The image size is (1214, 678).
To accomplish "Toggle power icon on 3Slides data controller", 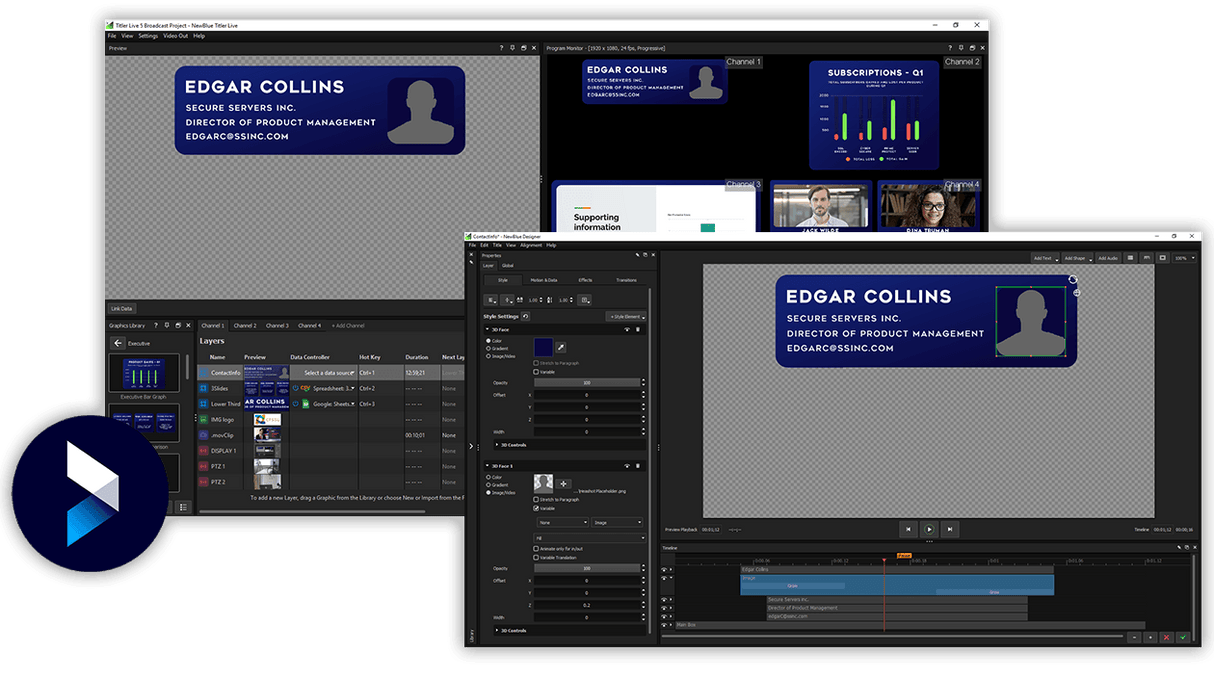I will pos(295,388).
